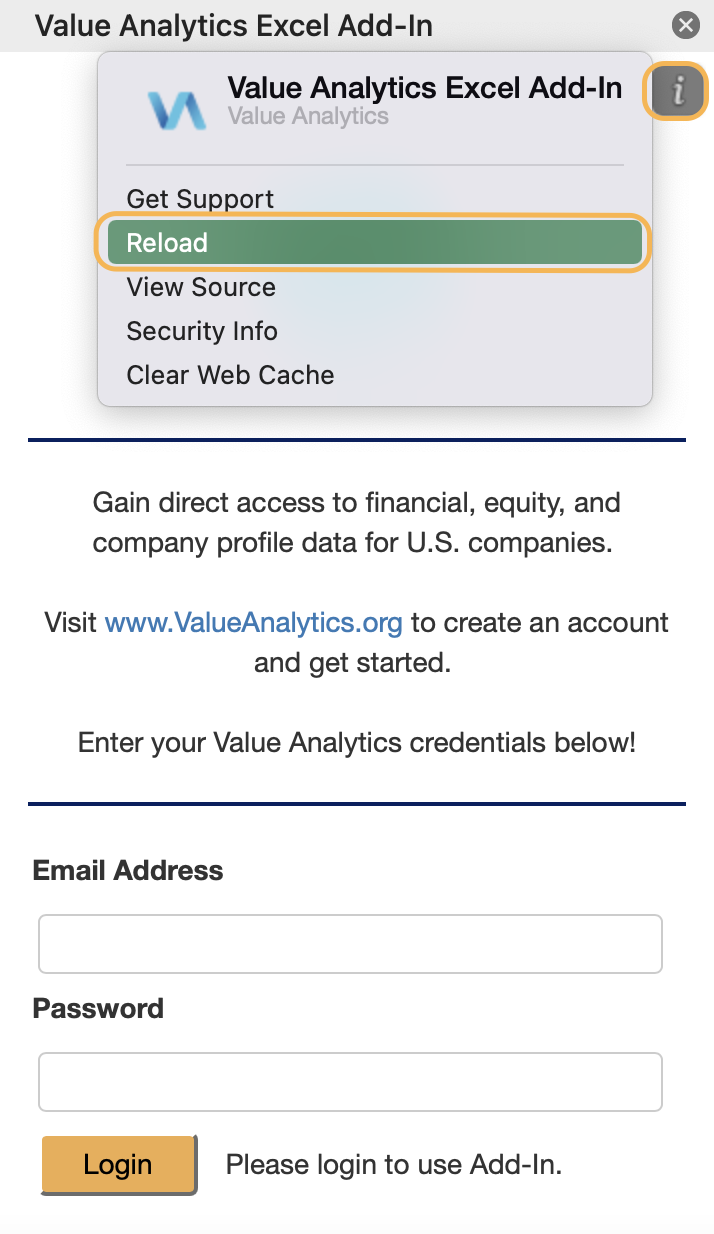The width and height of the screenshot is (714, 1234).
Task: Open the info context menu via the i icon
Action: (x=675, y=91)
